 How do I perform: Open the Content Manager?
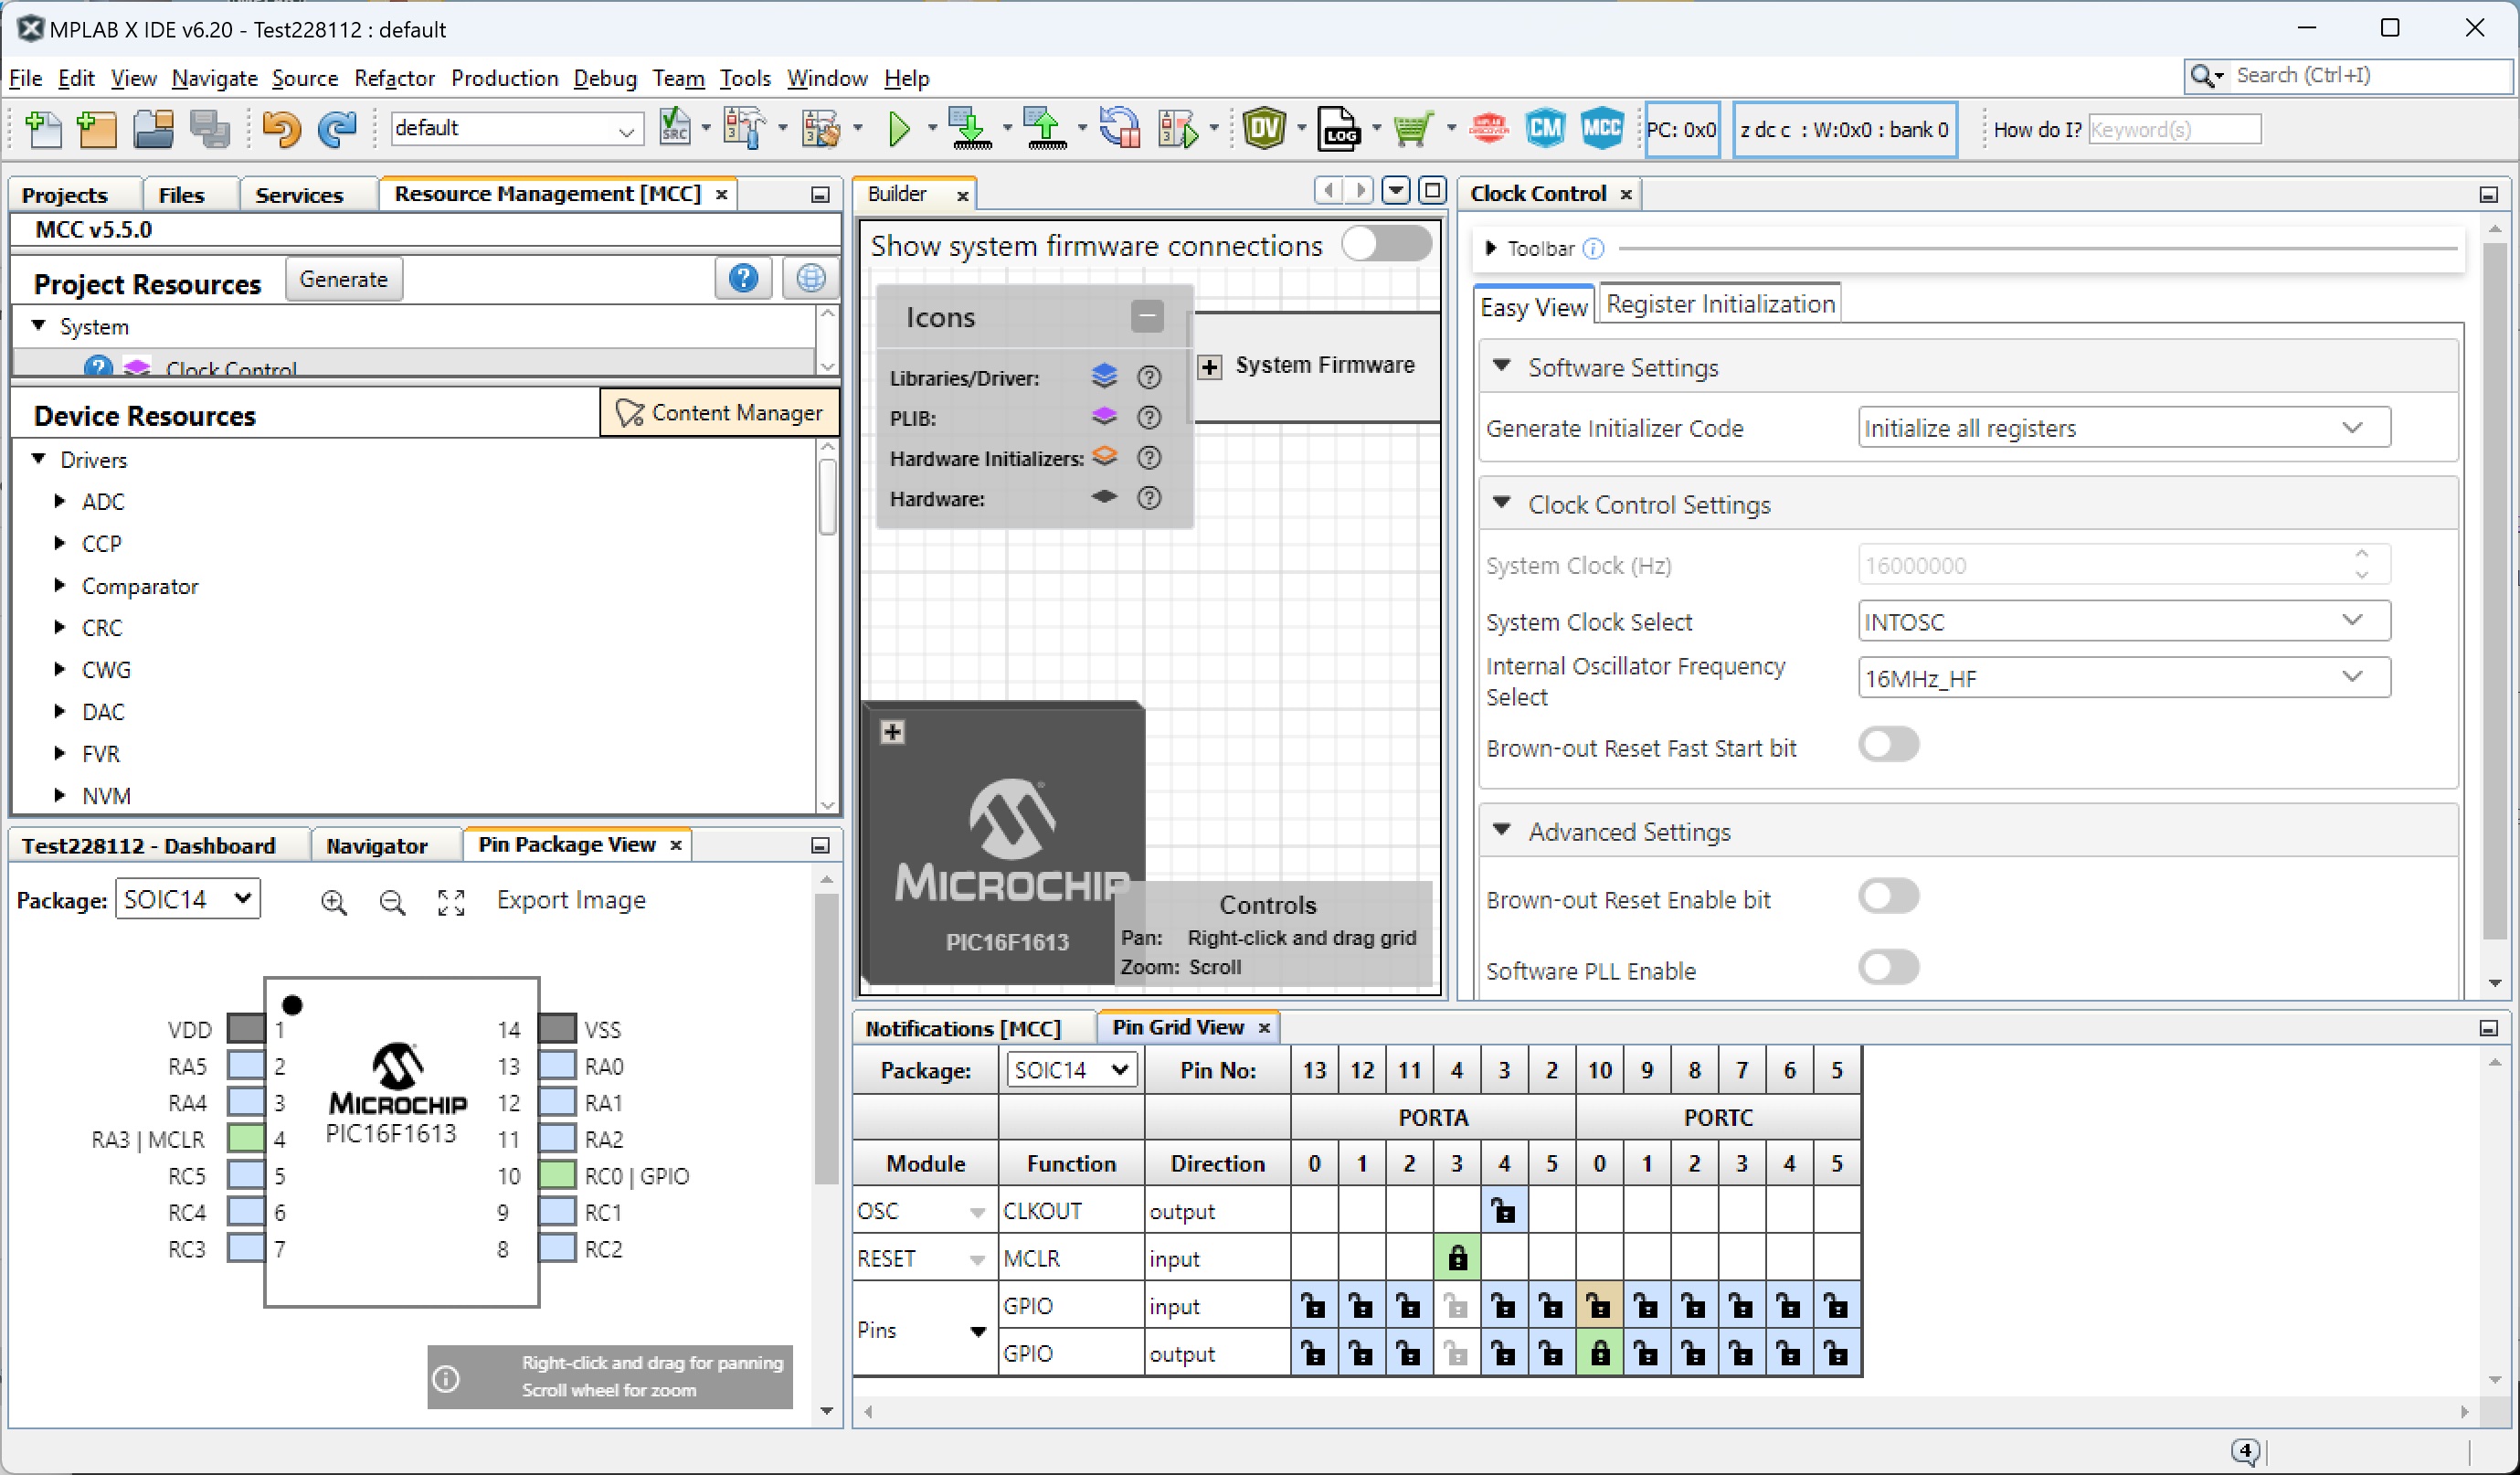[x=719, y=413]
